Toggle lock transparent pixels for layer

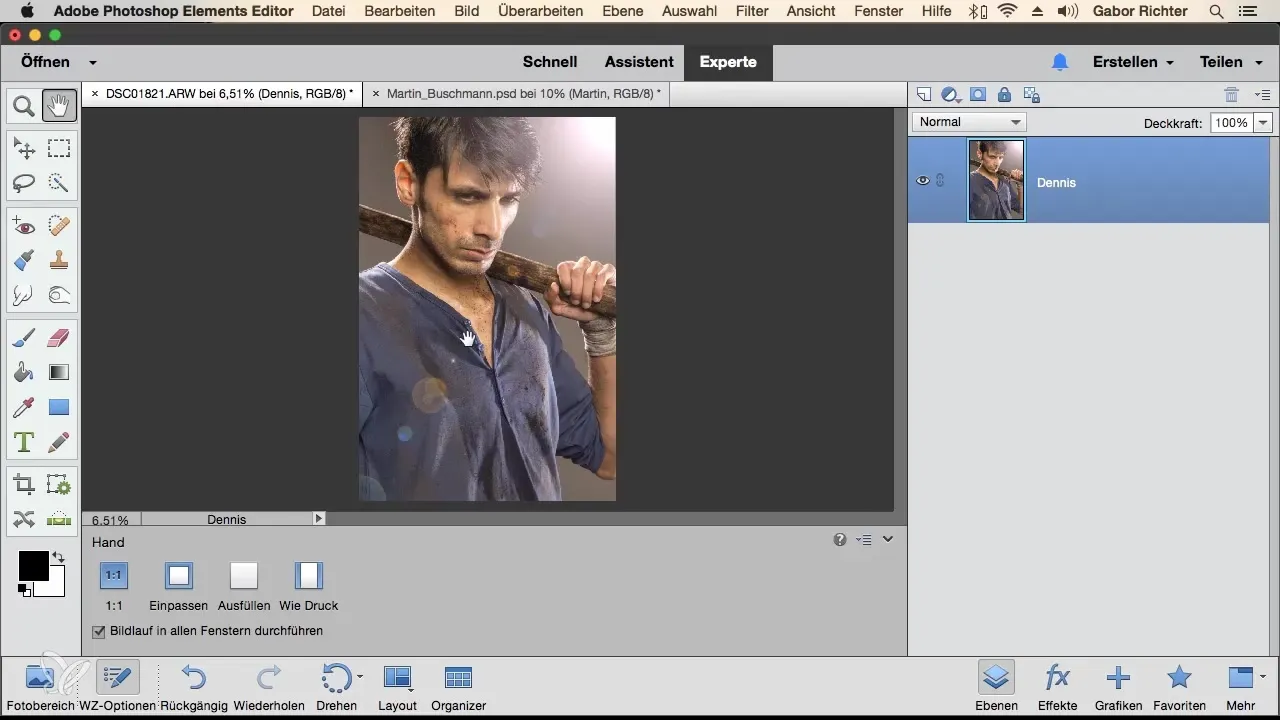1031,95
